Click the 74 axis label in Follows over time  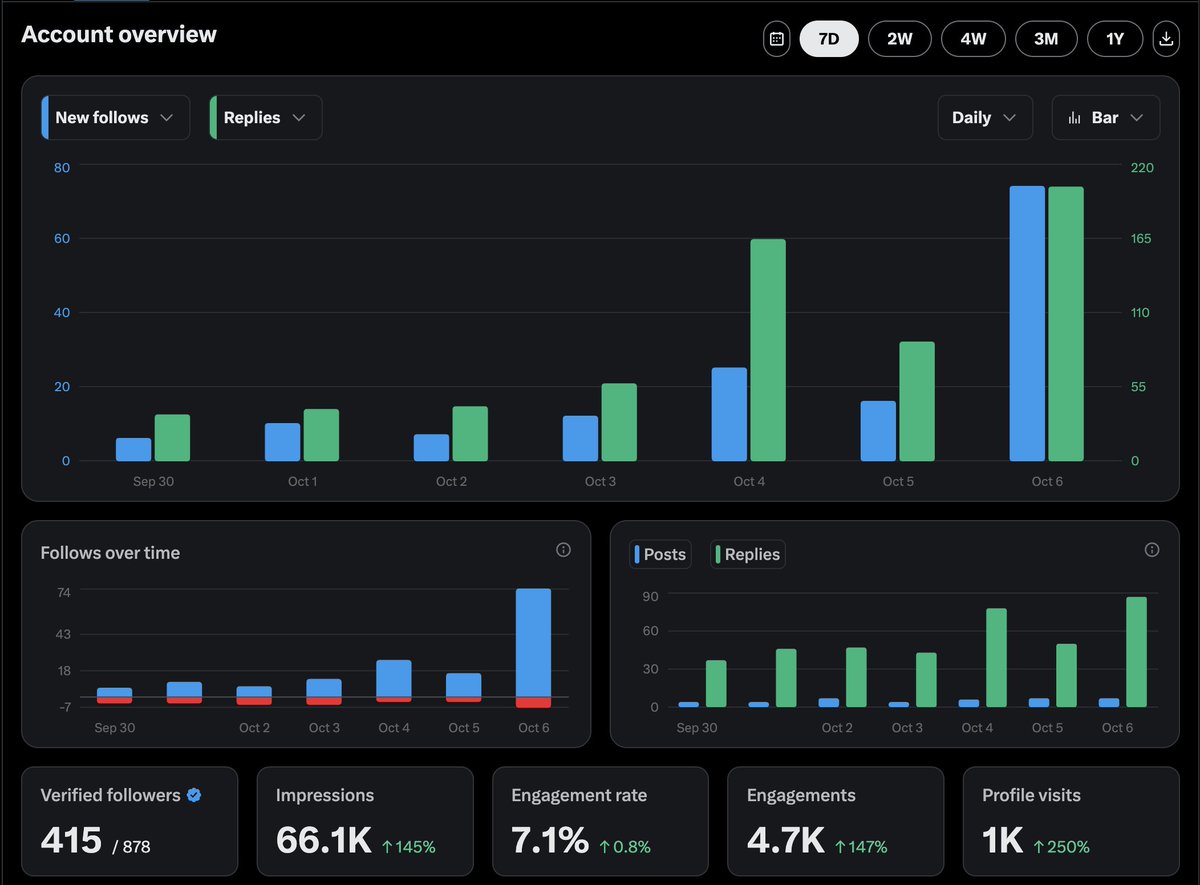(63, 592)
